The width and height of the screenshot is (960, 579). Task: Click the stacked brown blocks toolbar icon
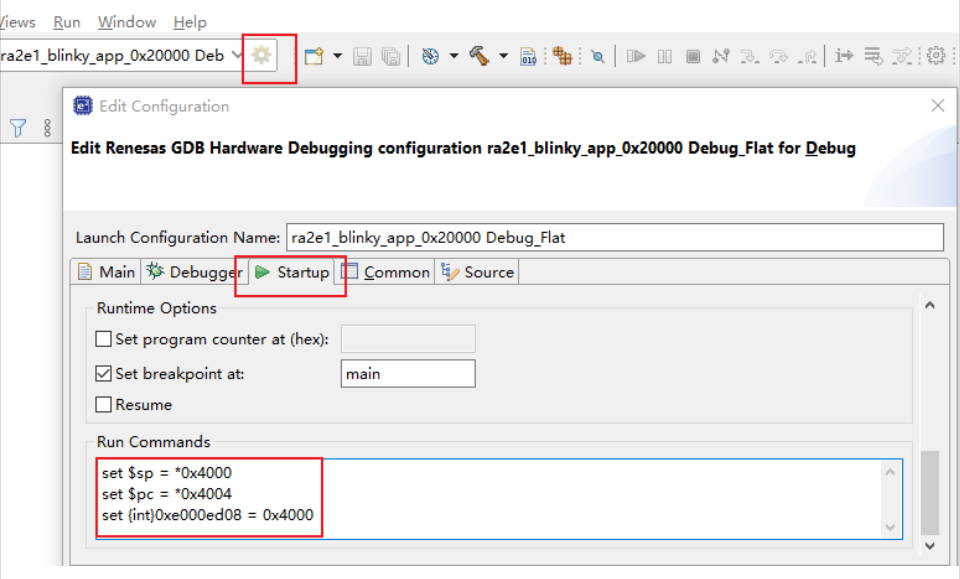tap(562, 56)
